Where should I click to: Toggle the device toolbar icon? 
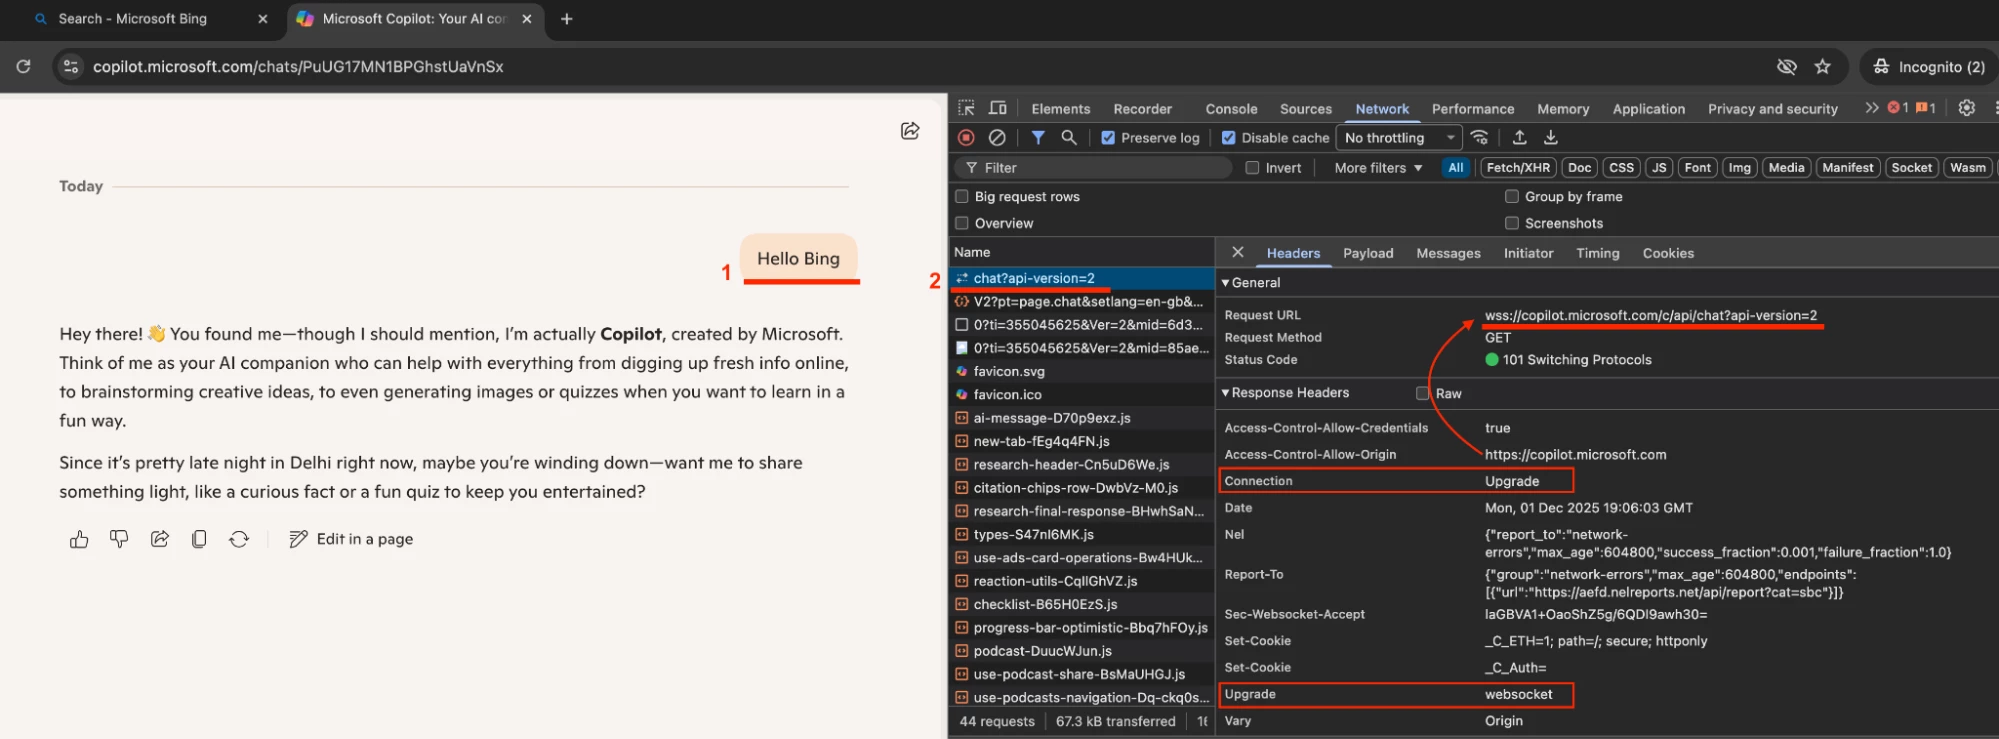(x=997, y=108)
